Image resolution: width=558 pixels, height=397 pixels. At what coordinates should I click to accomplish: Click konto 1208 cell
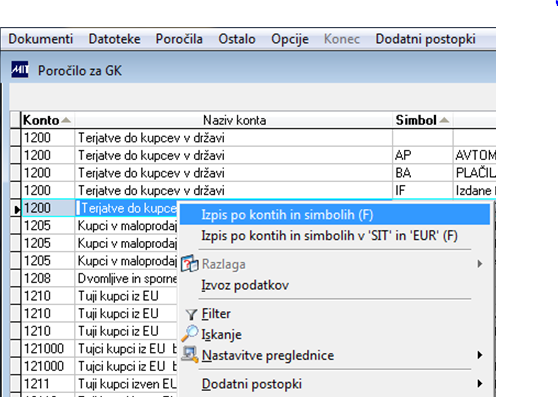[x=48, y=278]
